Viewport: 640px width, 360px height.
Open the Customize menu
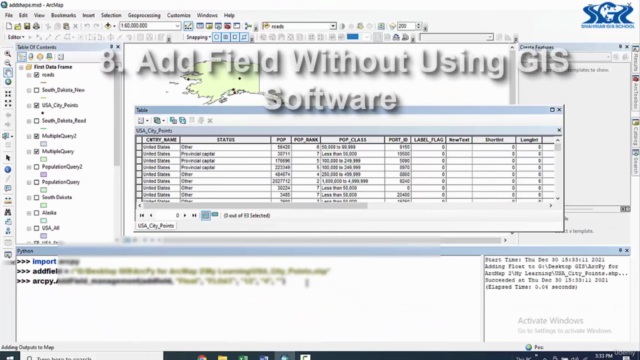point(179,16)
